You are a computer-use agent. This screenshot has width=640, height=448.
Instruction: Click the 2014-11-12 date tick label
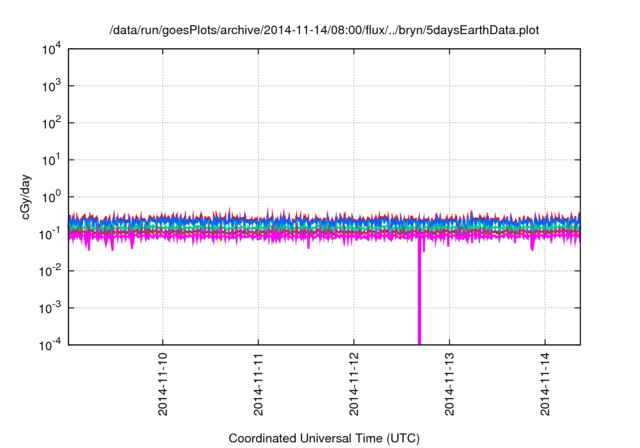tap(353, 384)
